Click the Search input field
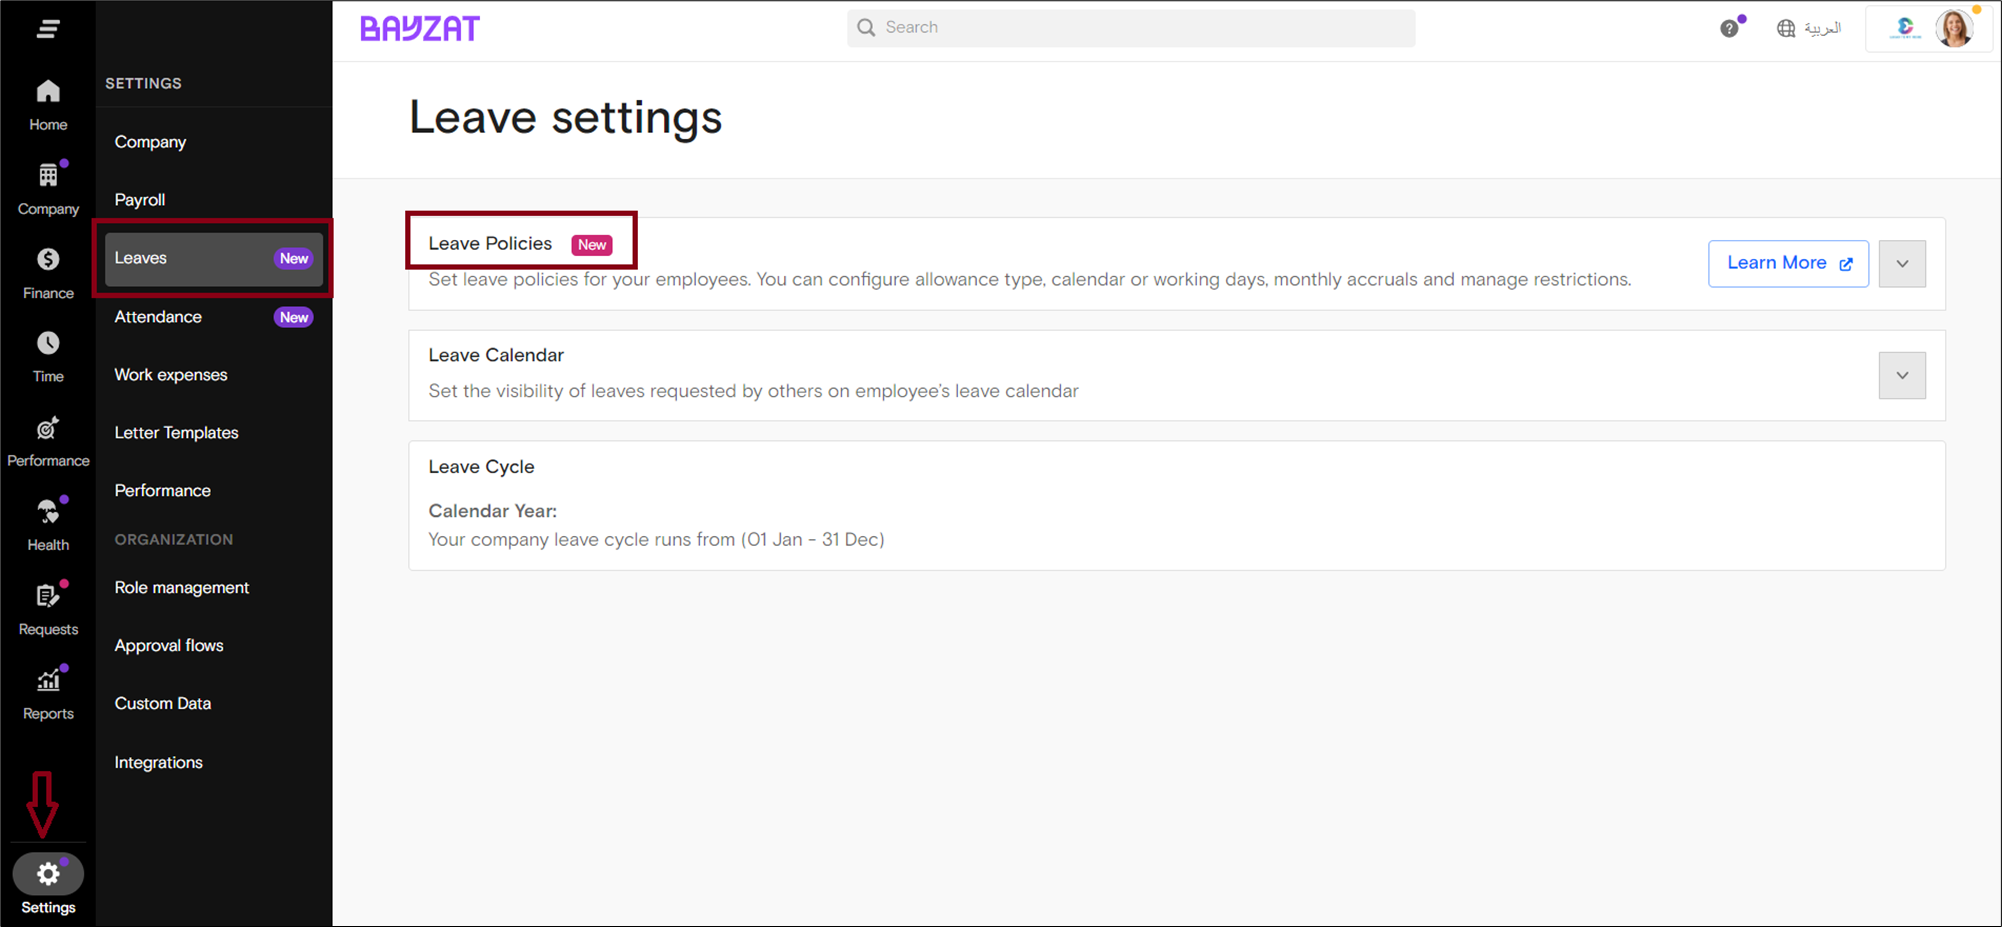Viewport: 2002px width, 927px height. pos(1130,28)
